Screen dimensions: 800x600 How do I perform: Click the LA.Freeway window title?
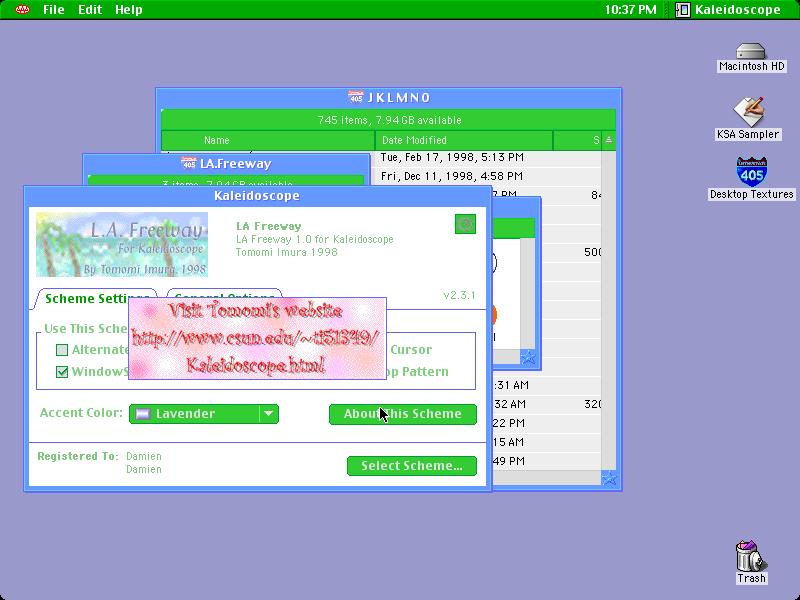click(x=235, y=163)
